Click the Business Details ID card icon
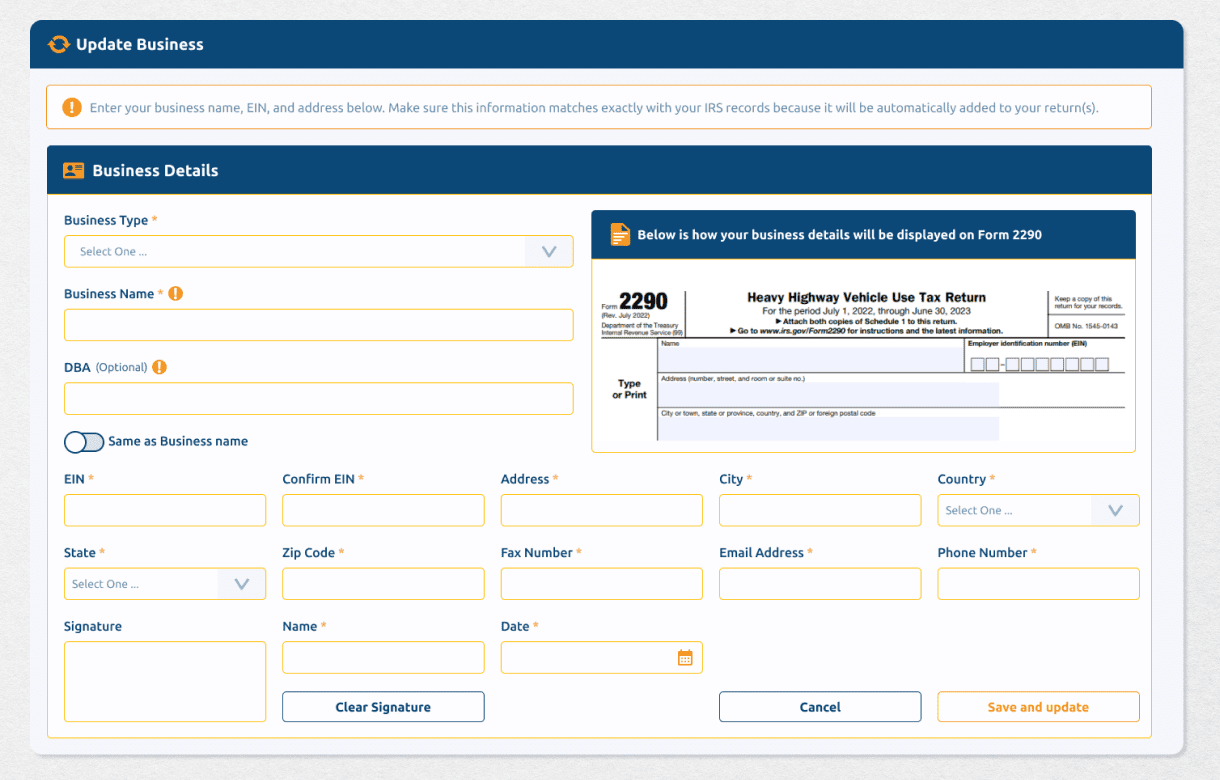 pyautogui.click(x=73, y=170)
